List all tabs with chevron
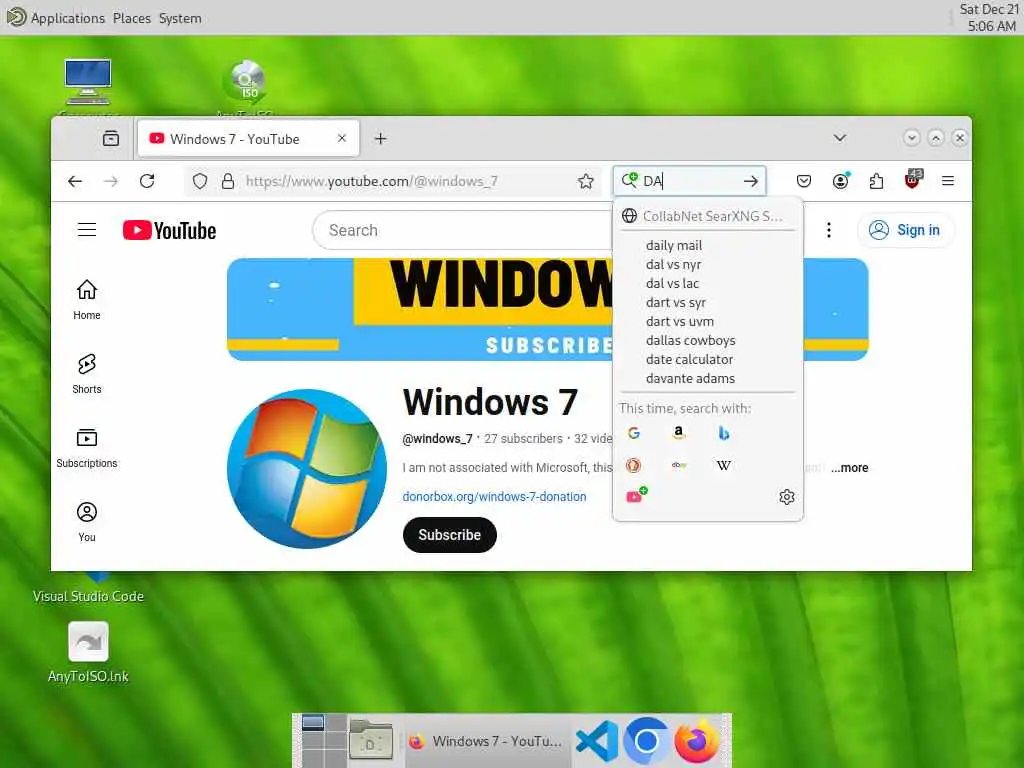This screenshot has height=768, width=1024. (840, 138)
